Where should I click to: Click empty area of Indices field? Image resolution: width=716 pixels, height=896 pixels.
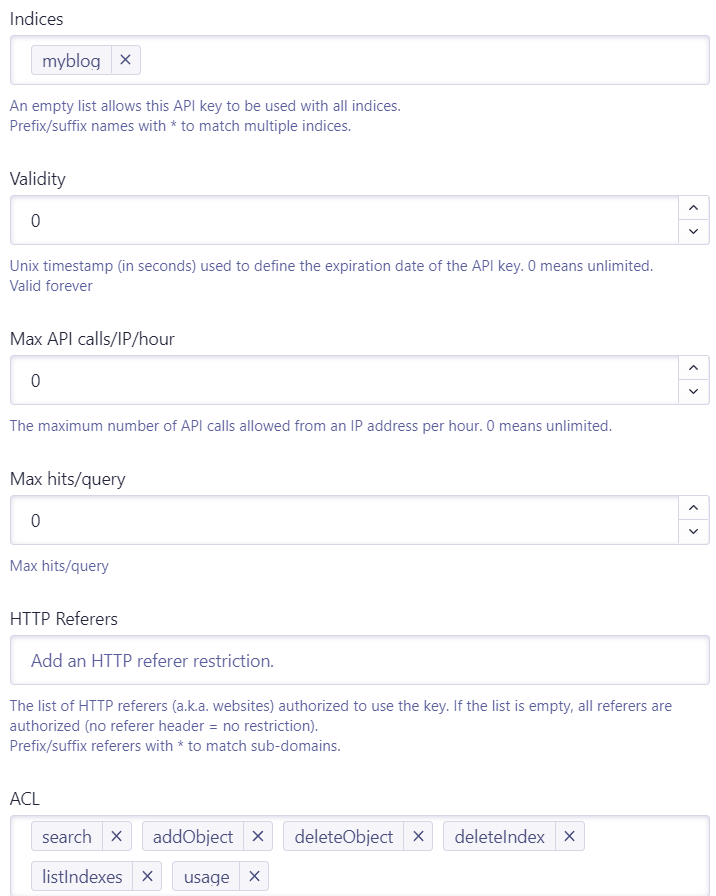(420, 61)
